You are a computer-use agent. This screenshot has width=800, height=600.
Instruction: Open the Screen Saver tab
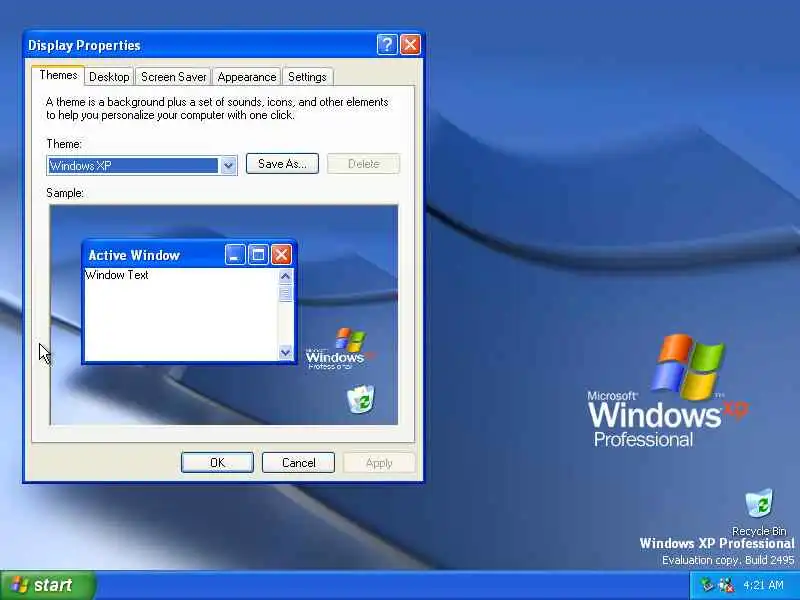[173, 77]
